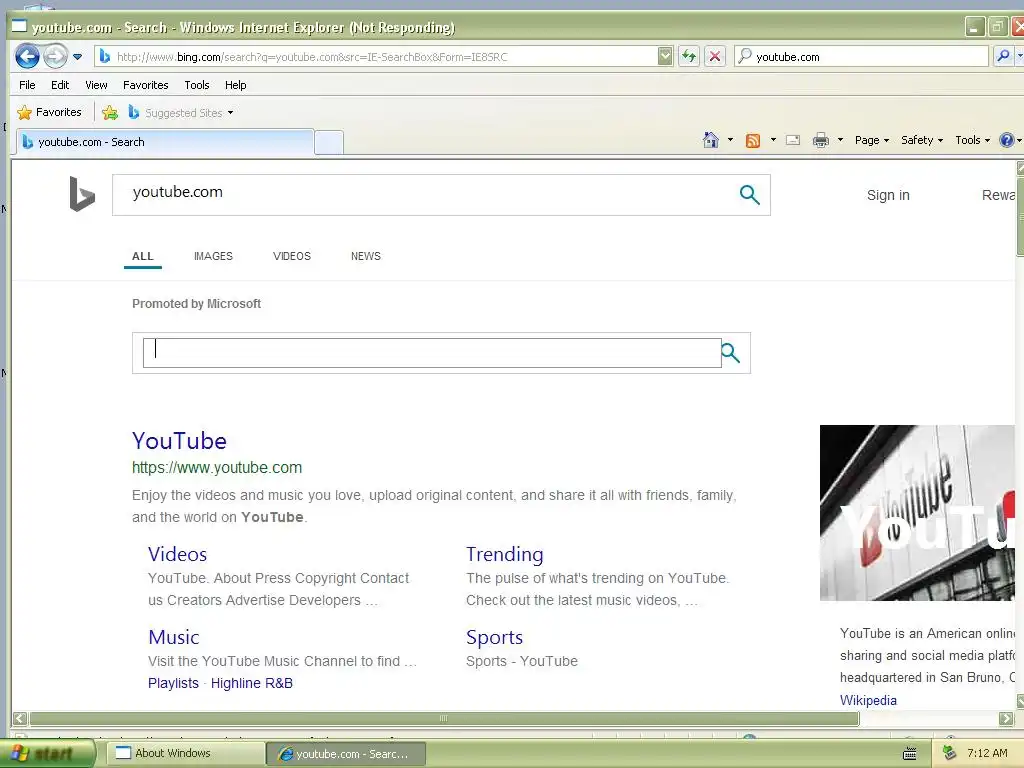Open the https://www.youtube.com URL link
Image resolution: width=1024 pixels, height=768 pixels.
[x=217, y=468]
